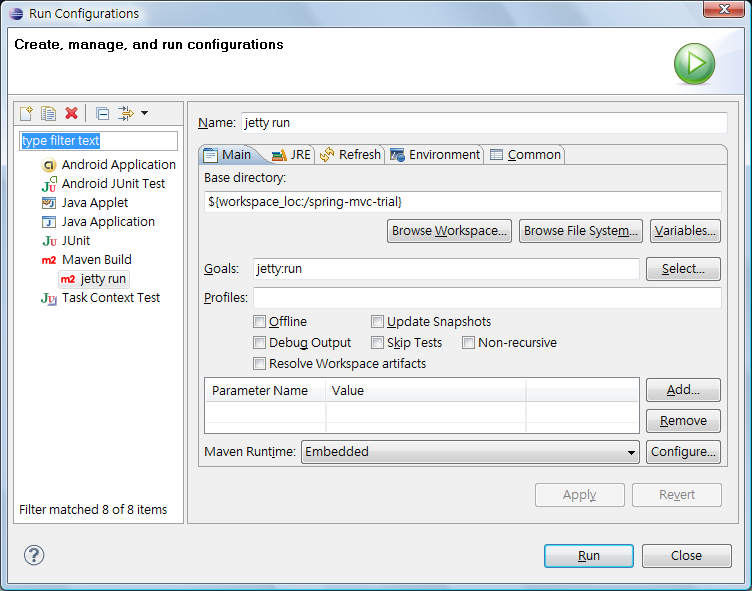The height and width of the screenshot is (591, 752).
Task: Click the red Delete configuration icon
Action: pyautogui.click(x=71, y=113)
